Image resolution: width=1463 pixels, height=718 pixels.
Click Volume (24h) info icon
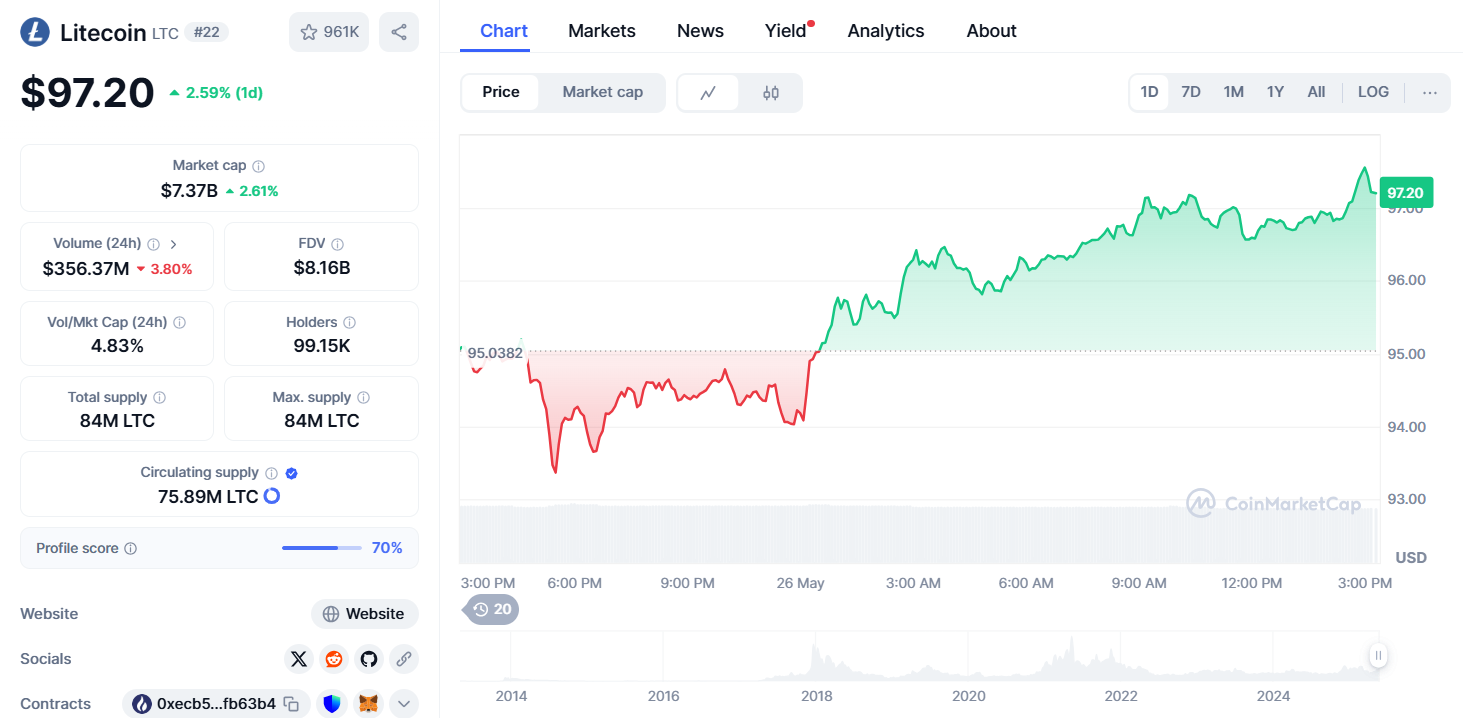click(153, 244)
